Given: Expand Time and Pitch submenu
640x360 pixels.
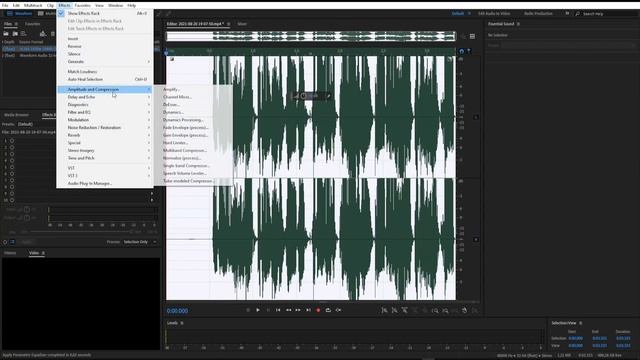Looking at the screenshot, I should (105, 158).
